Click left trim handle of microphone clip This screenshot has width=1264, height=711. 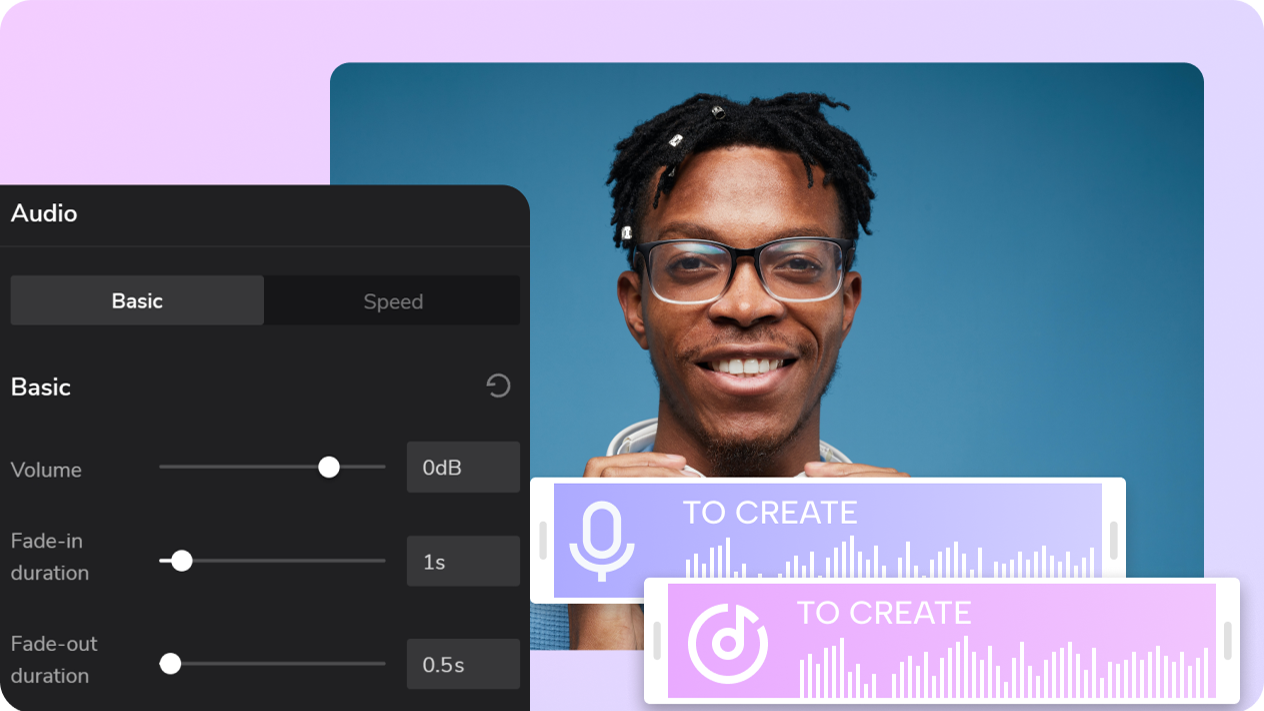pyautogui.click(x=543, y=540)
